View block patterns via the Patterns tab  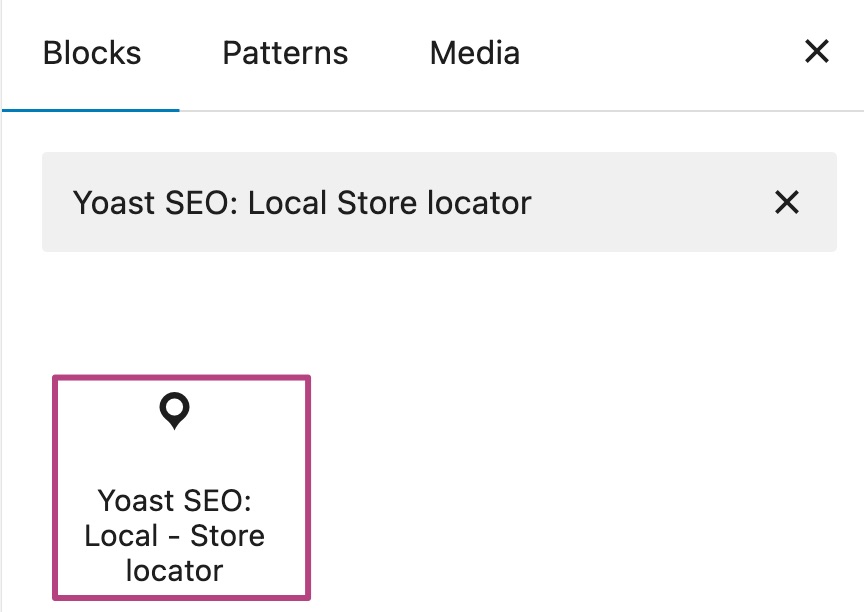coord(285,53)
